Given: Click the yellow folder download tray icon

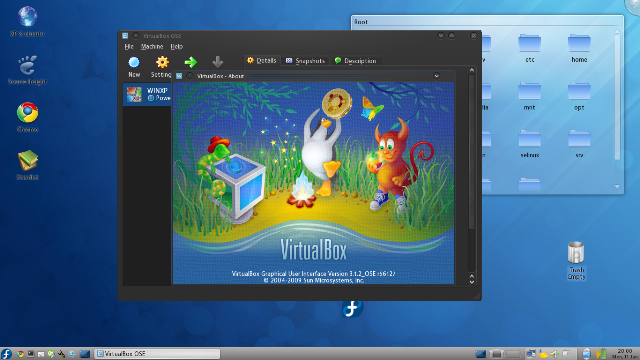Looking at the screenshot, I should coord(543,353).
